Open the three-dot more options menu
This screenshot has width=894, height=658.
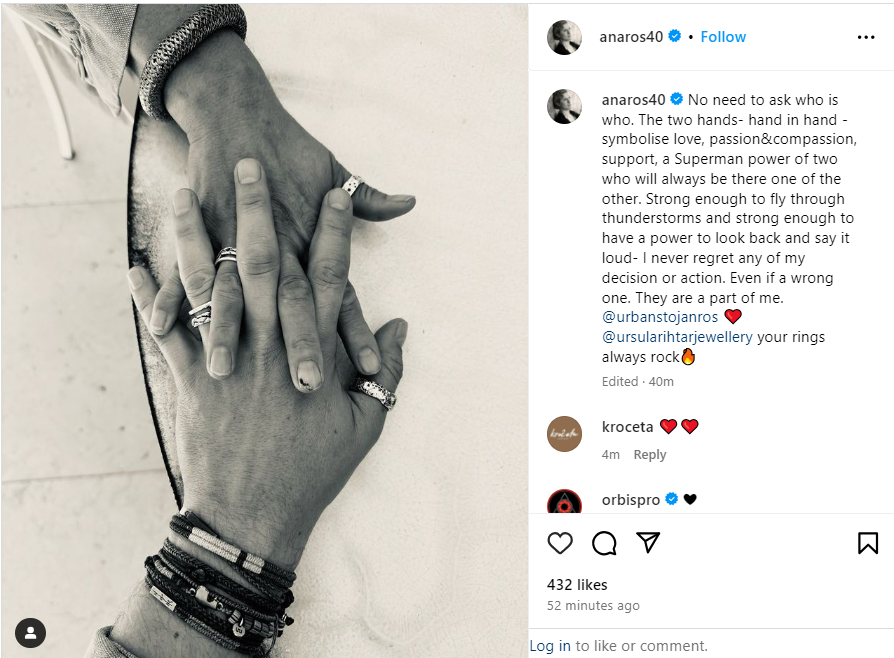coord(865,37)
